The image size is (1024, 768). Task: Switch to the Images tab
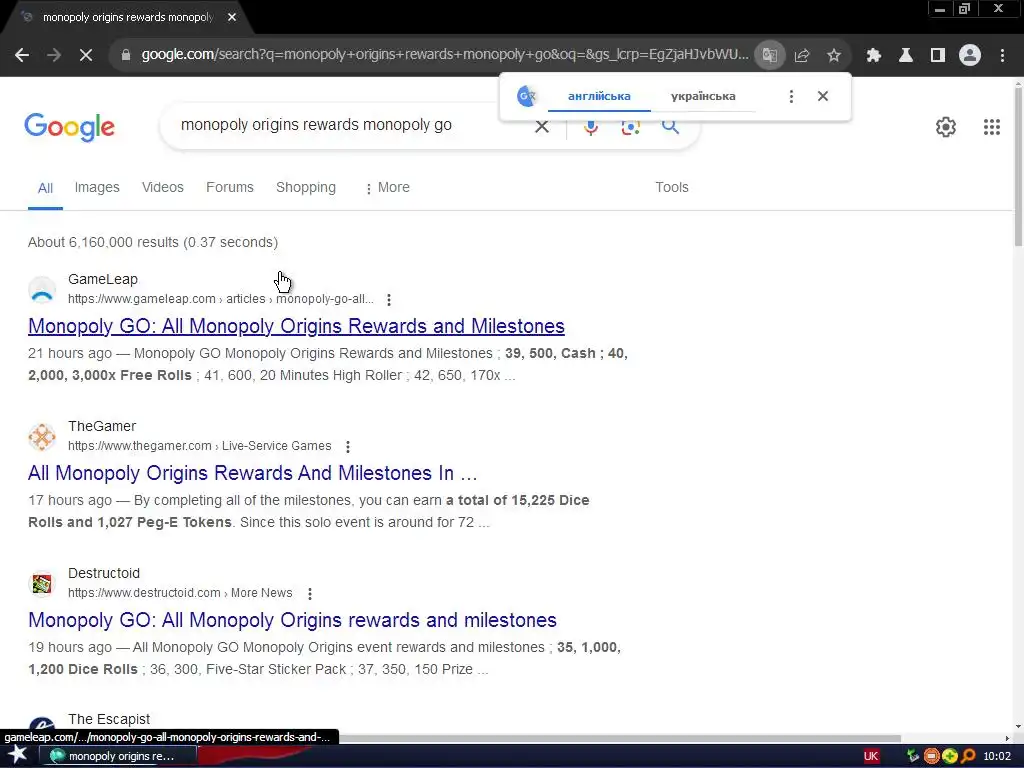point(97,187)
